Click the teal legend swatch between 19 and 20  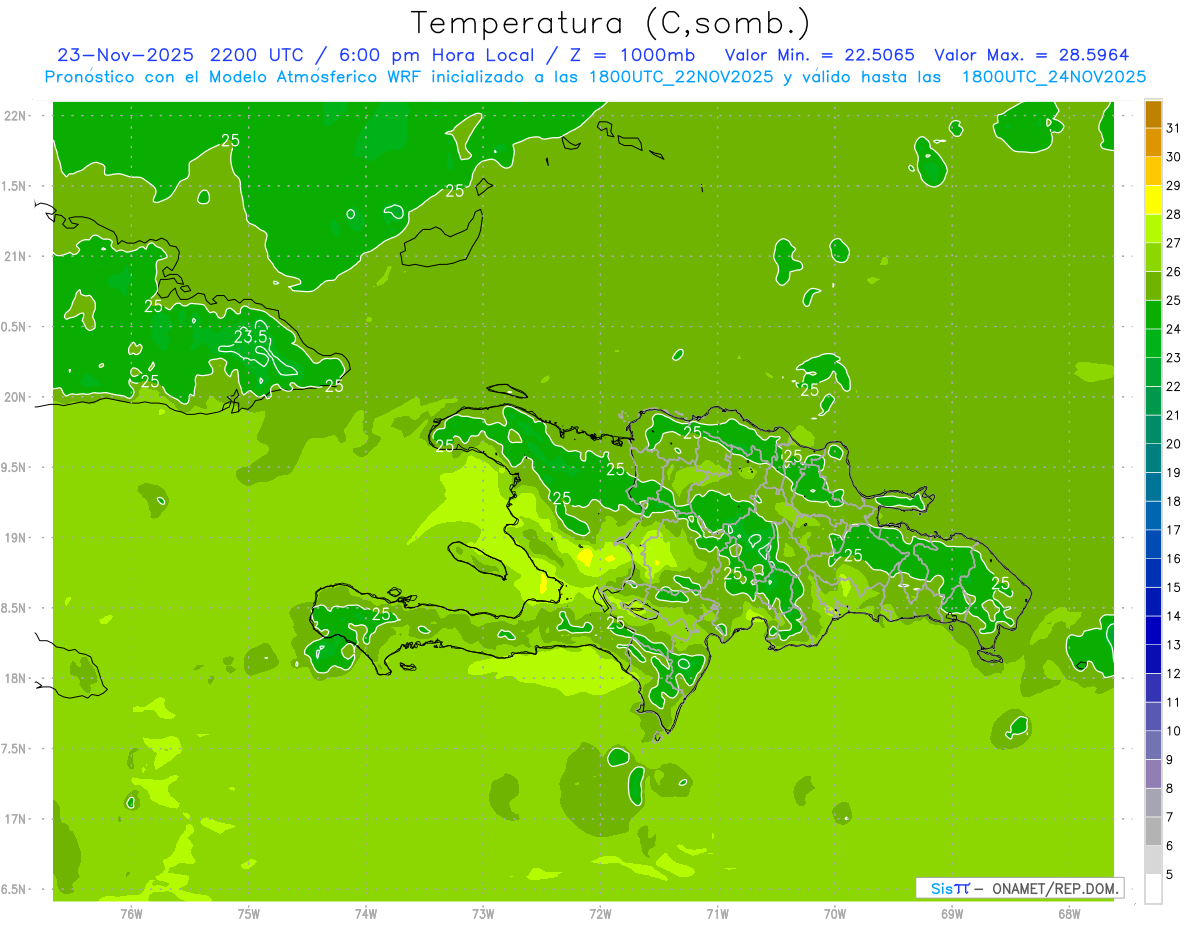[1153, 458]
